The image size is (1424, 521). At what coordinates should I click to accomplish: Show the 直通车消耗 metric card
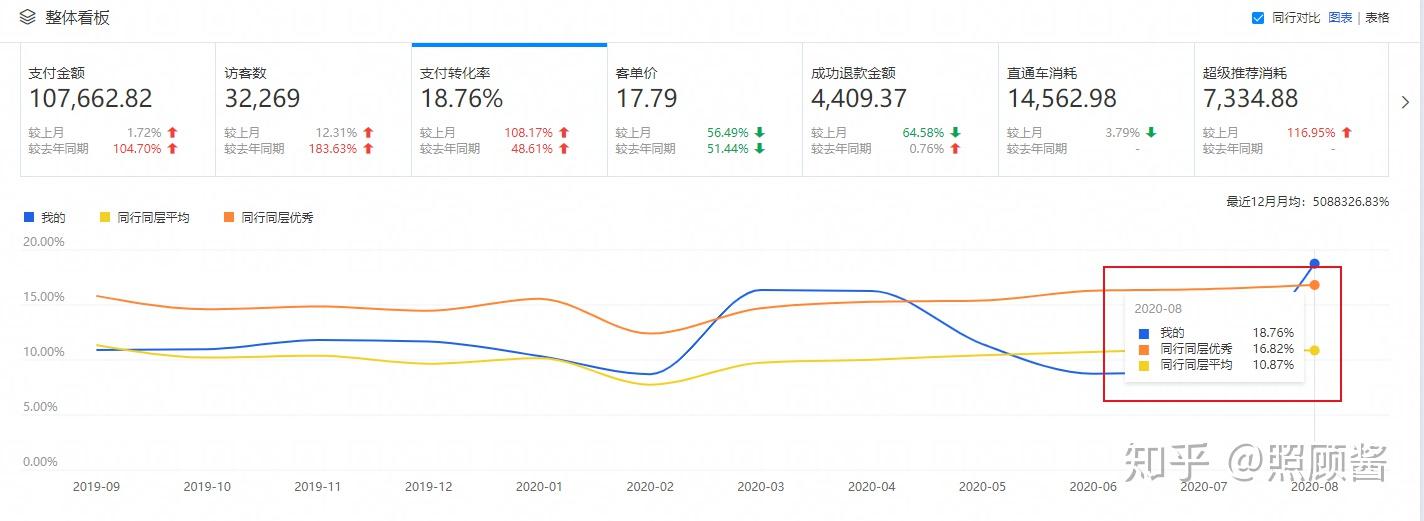[x=1095, y=110]
